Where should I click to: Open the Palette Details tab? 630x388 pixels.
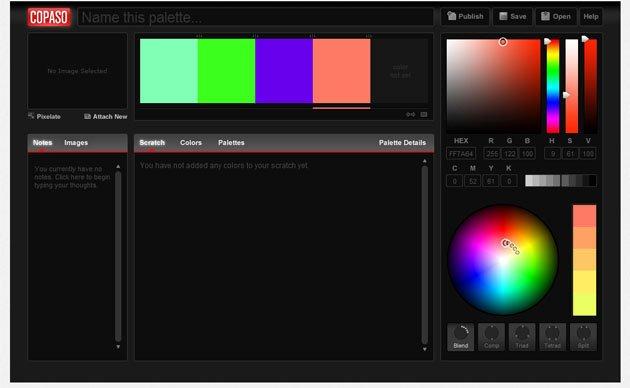click(x=402, y=143)
